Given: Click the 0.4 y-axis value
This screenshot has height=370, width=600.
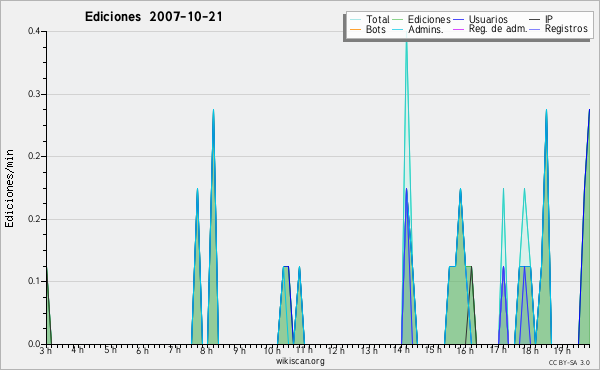Looking at the screenshot, I should (34, 31).
